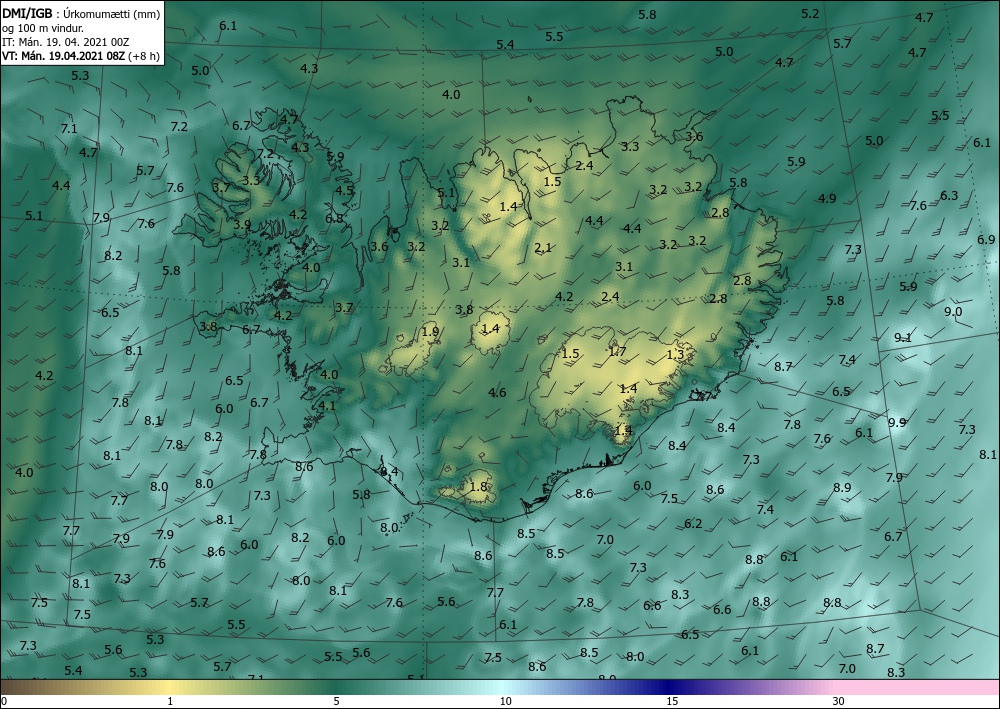Click the '1.9' value on the glacier

[x=430, y=332]
